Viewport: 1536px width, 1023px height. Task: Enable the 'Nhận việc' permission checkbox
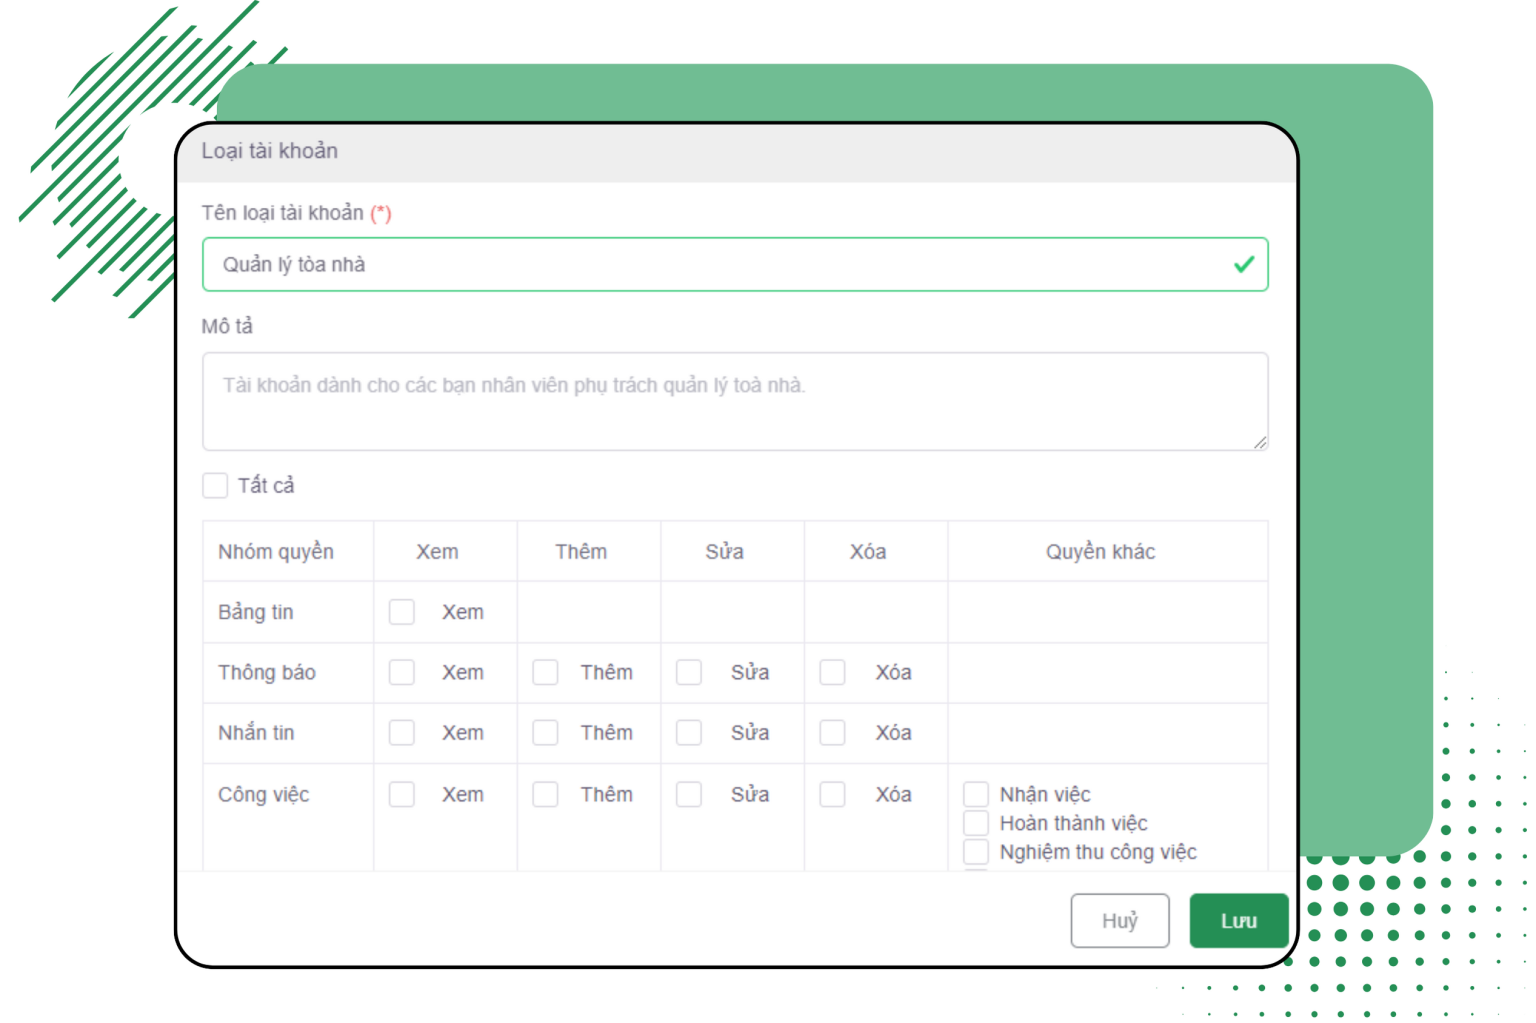tap(976, 794)
